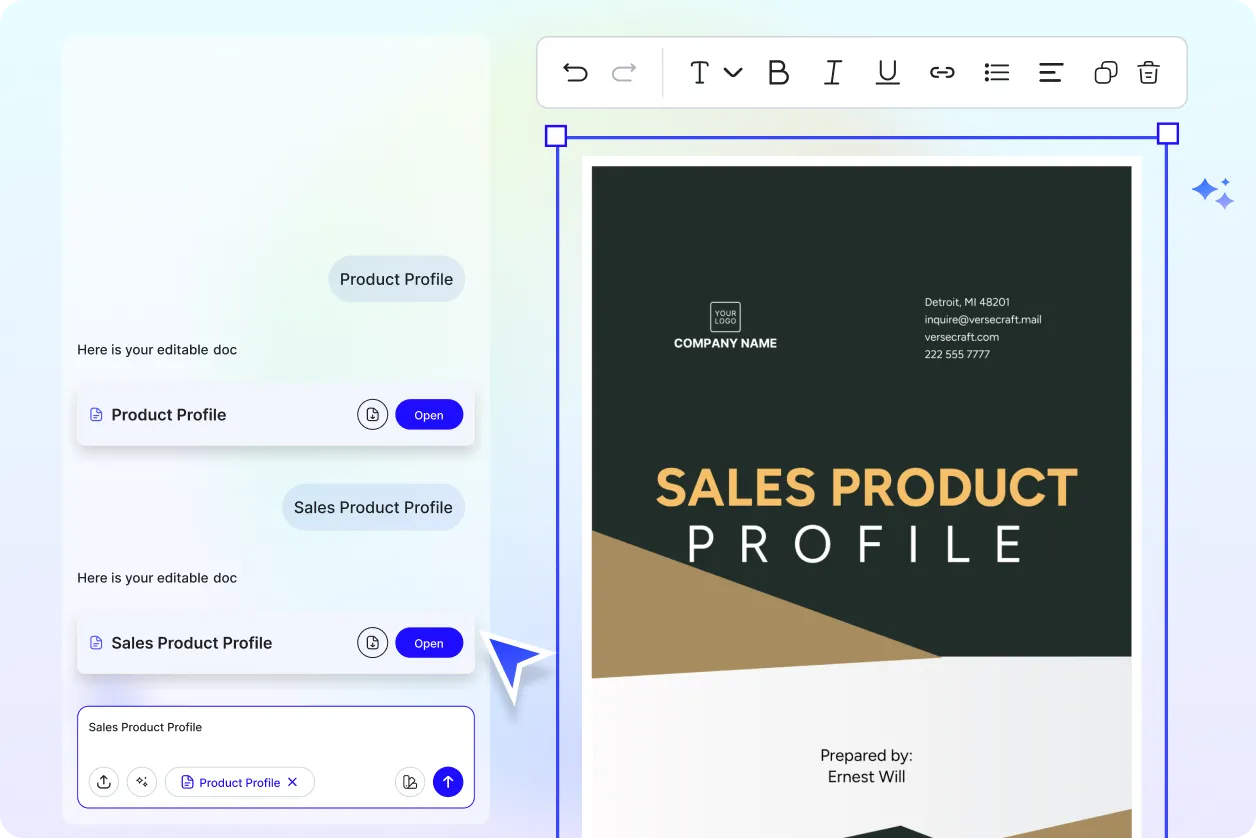Image resolution: width=1256 pixels, height=838 pixels.
Task: Open the Sales Product Profile document
Action: coord(429,643)
